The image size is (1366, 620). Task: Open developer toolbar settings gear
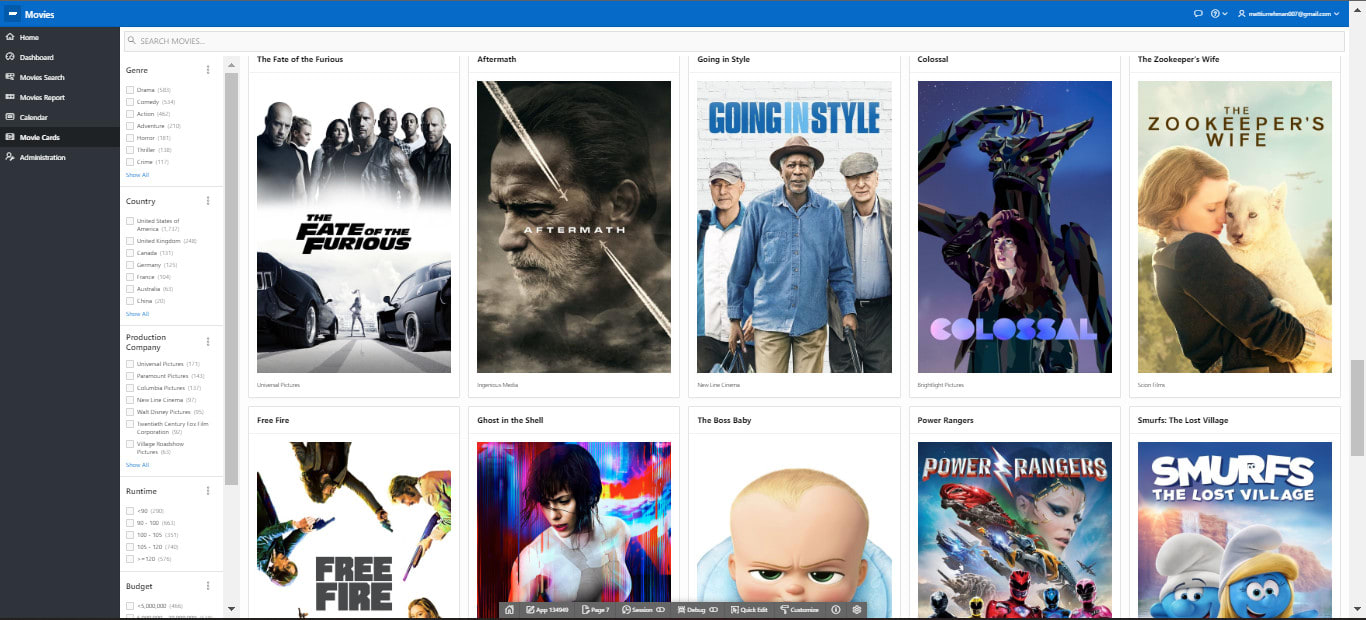(857, 610)
